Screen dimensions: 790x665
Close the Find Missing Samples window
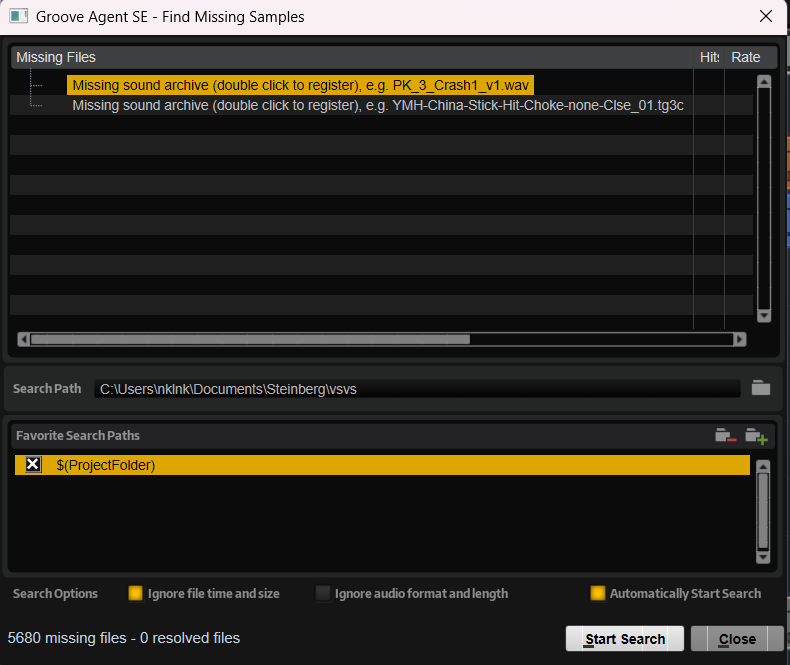tap(766, 16)
